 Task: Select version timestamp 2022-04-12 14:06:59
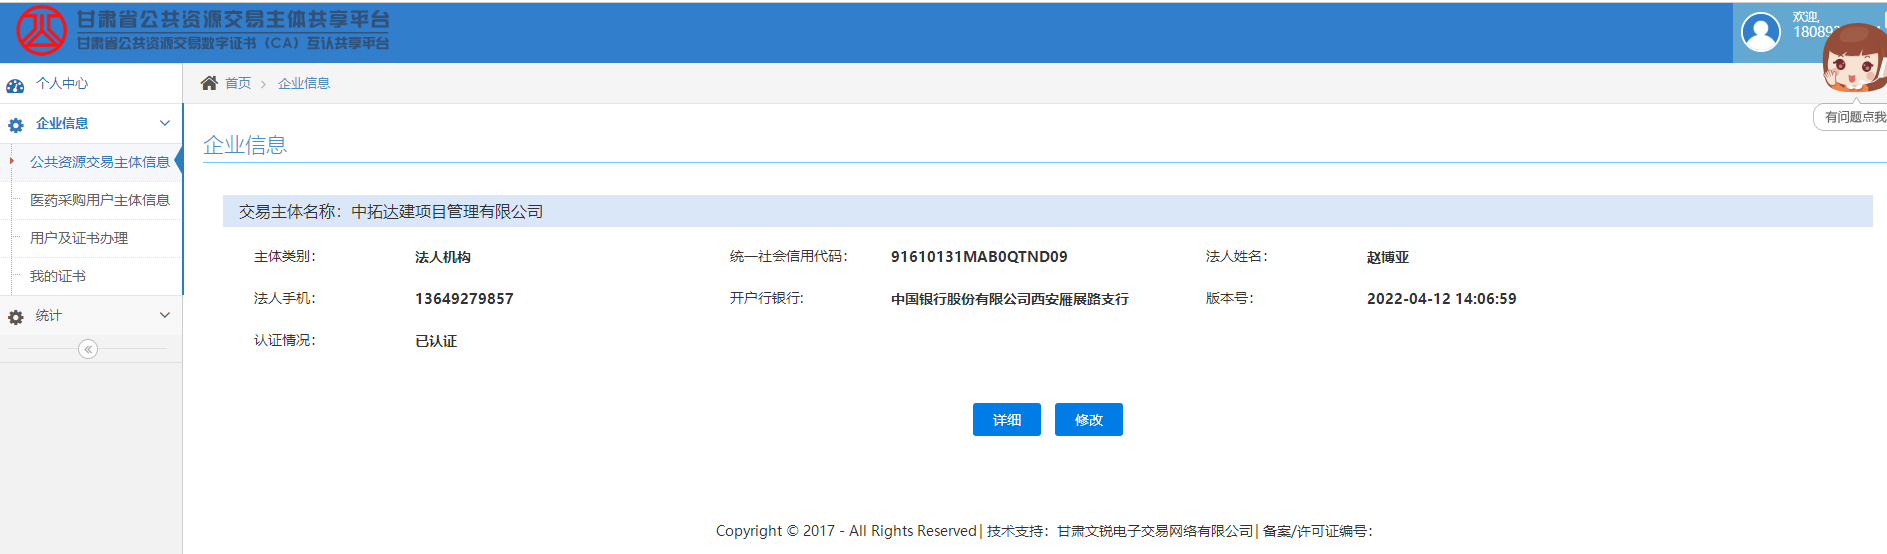click(x=1442, y=299)
